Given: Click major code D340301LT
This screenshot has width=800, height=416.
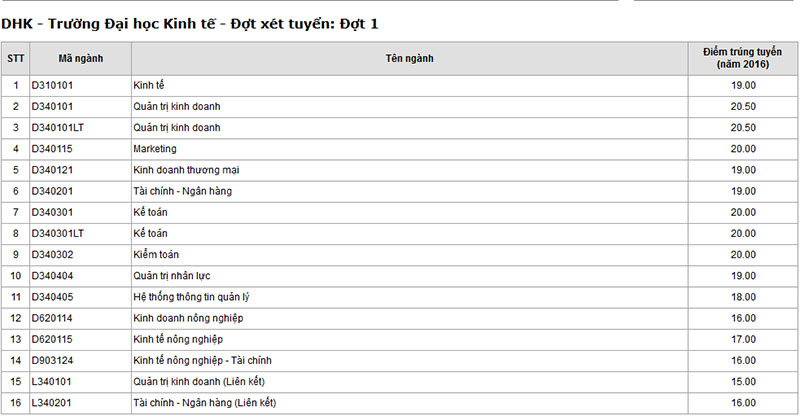Looking at the screenshot, I should pyautogui.click(x=58, y=233).
